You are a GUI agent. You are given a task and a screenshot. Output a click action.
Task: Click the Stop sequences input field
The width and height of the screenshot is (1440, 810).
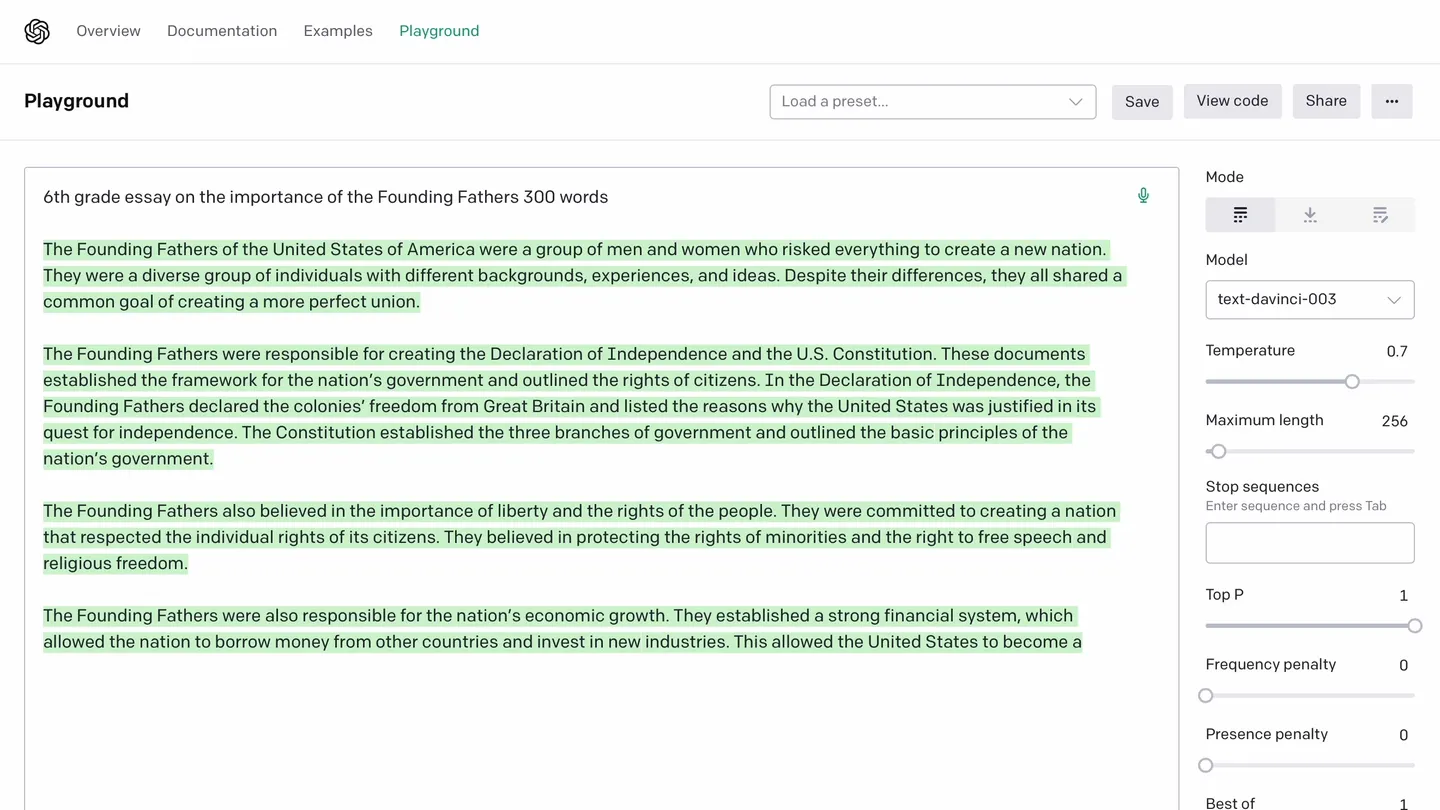click(x=1310, y=543)
